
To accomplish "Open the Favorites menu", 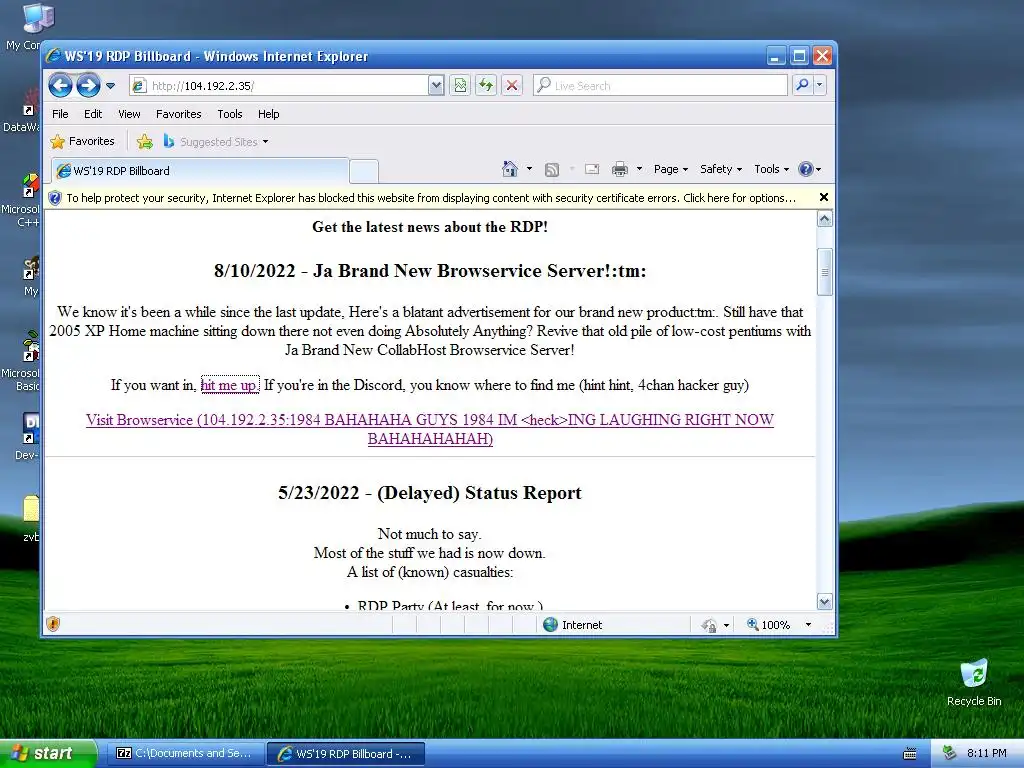I will click(x=178, y=114).
